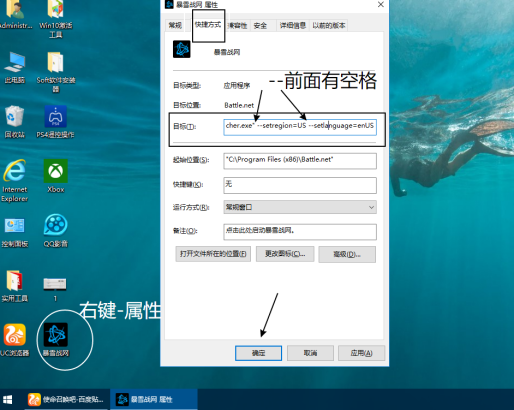
Task: Open the Soft software installer folder
Action: (55, 72)
